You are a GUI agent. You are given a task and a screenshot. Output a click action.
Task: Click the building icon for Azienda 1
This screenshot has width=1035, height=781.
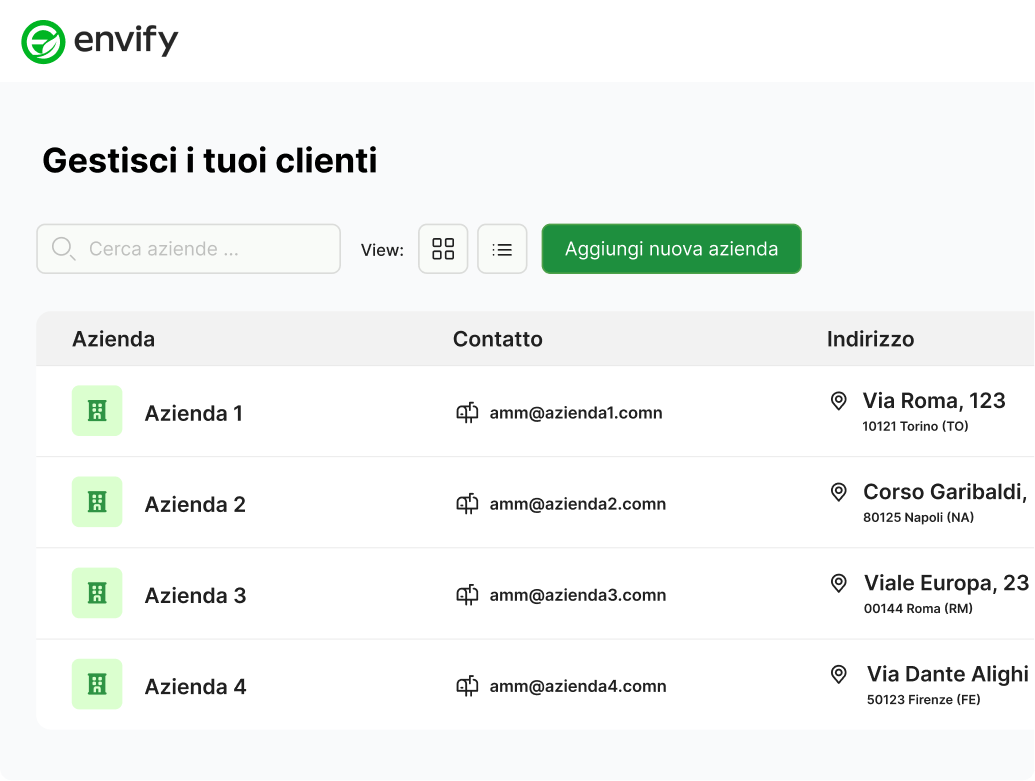tap(97, 410)
